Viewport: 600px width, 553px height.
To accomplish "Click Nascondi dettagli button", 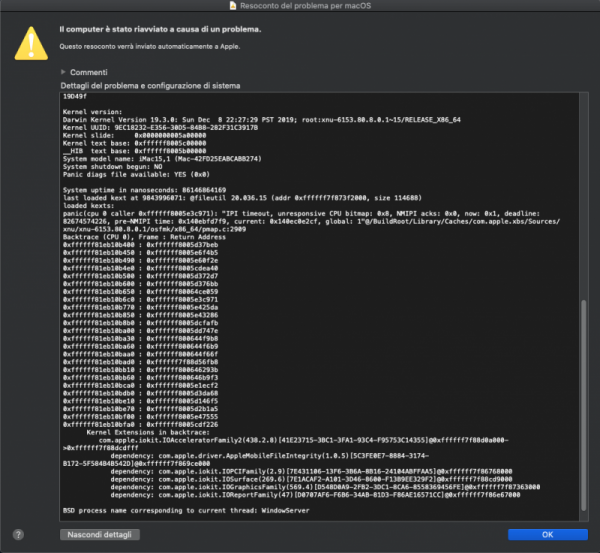I will (99, 534).
